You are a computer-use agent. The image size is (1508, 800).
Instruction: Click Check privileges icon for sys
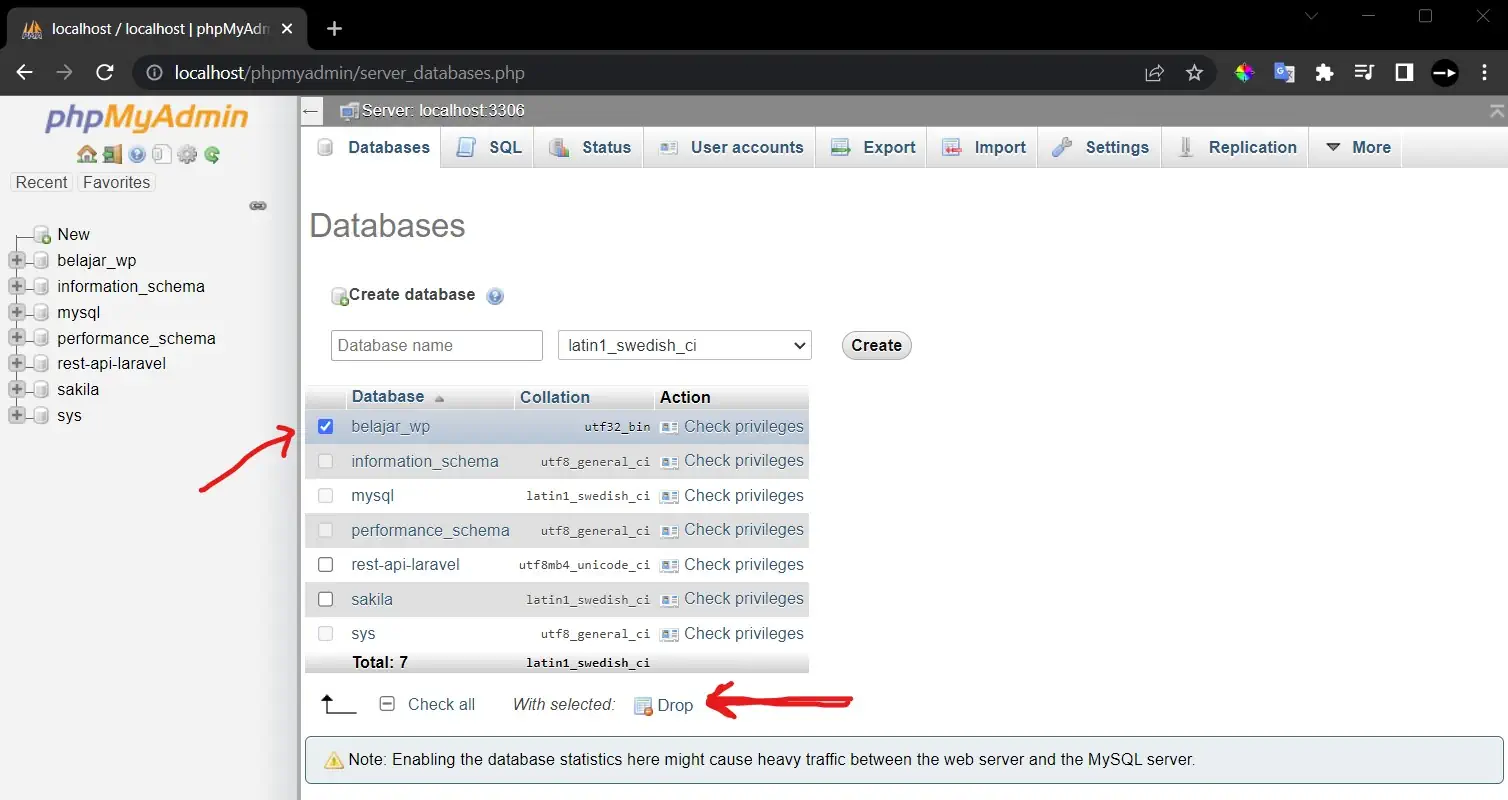pos(669,634)
